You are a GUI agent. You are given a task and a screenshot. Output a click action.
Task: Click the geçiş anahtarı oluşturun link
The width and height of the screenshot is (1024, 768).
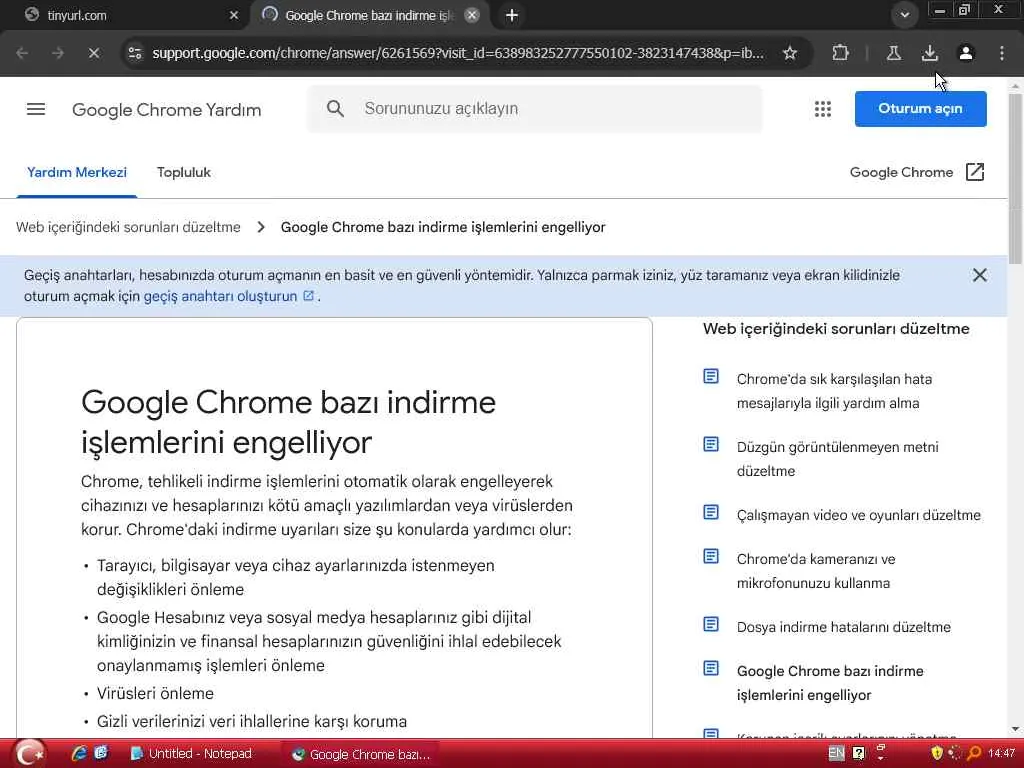pyautogui.click(x=228, y=296)
